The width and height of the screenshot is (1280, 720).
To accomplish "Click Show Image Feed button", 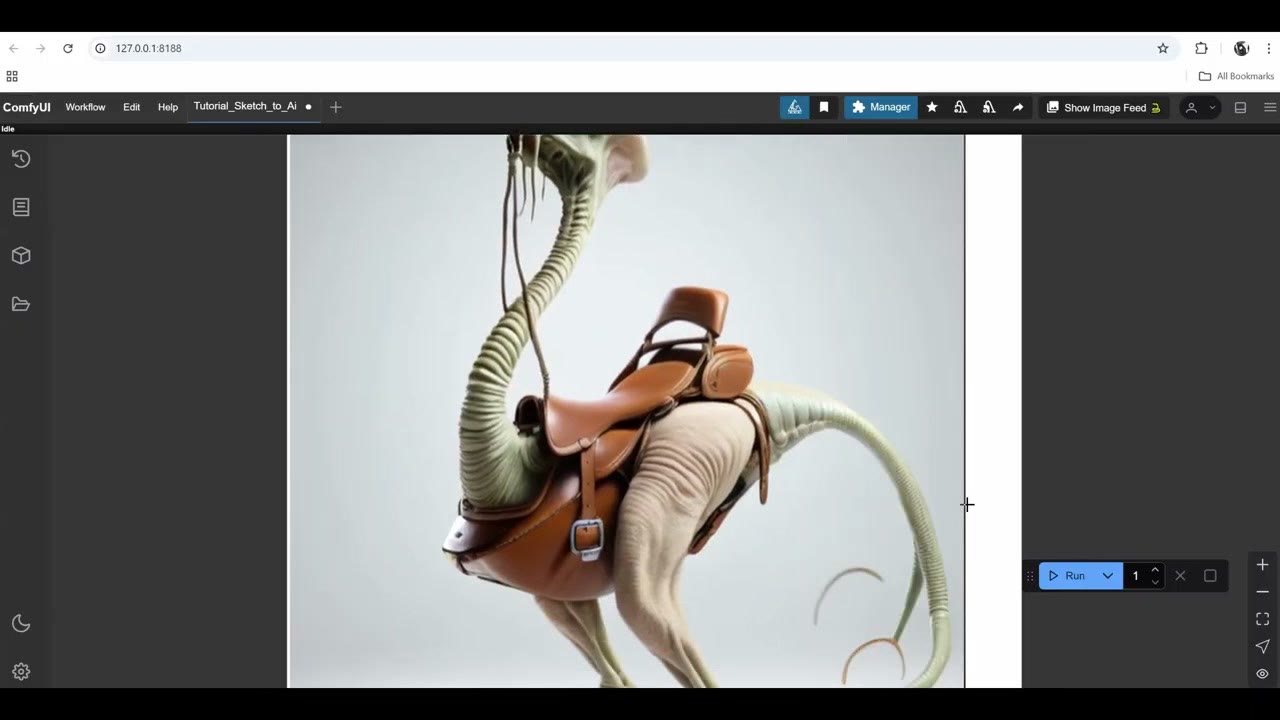I will click(x=1103, y=107).
